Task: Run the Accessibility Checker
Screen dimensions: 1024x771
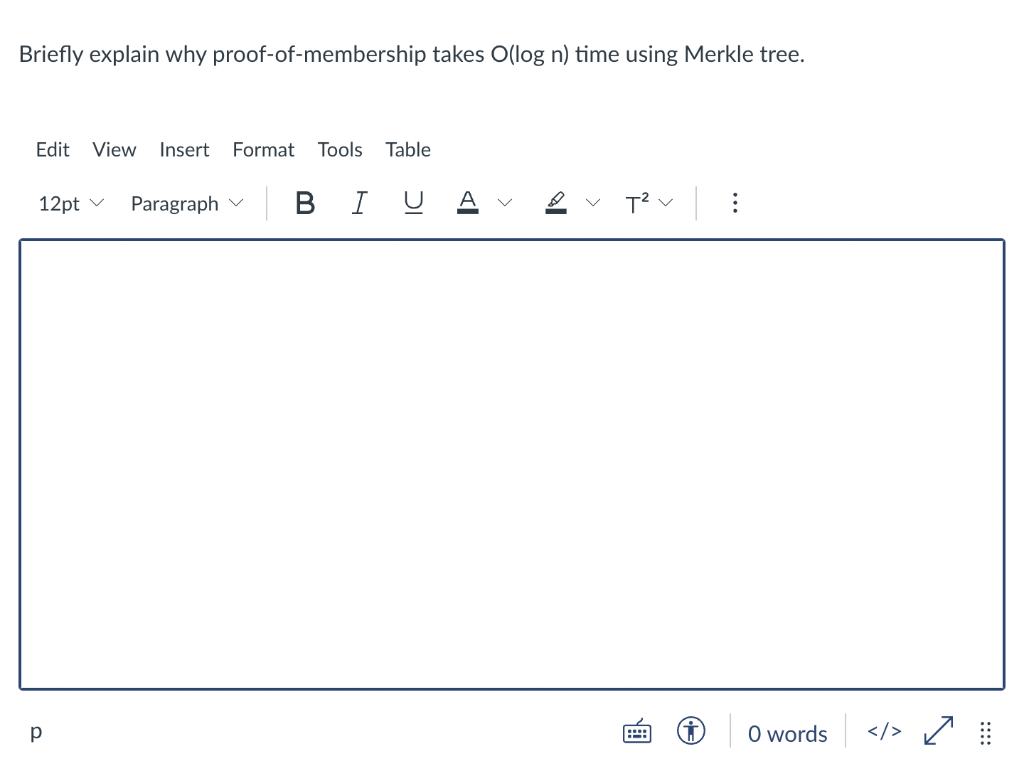Action: (x=691, y=731)
